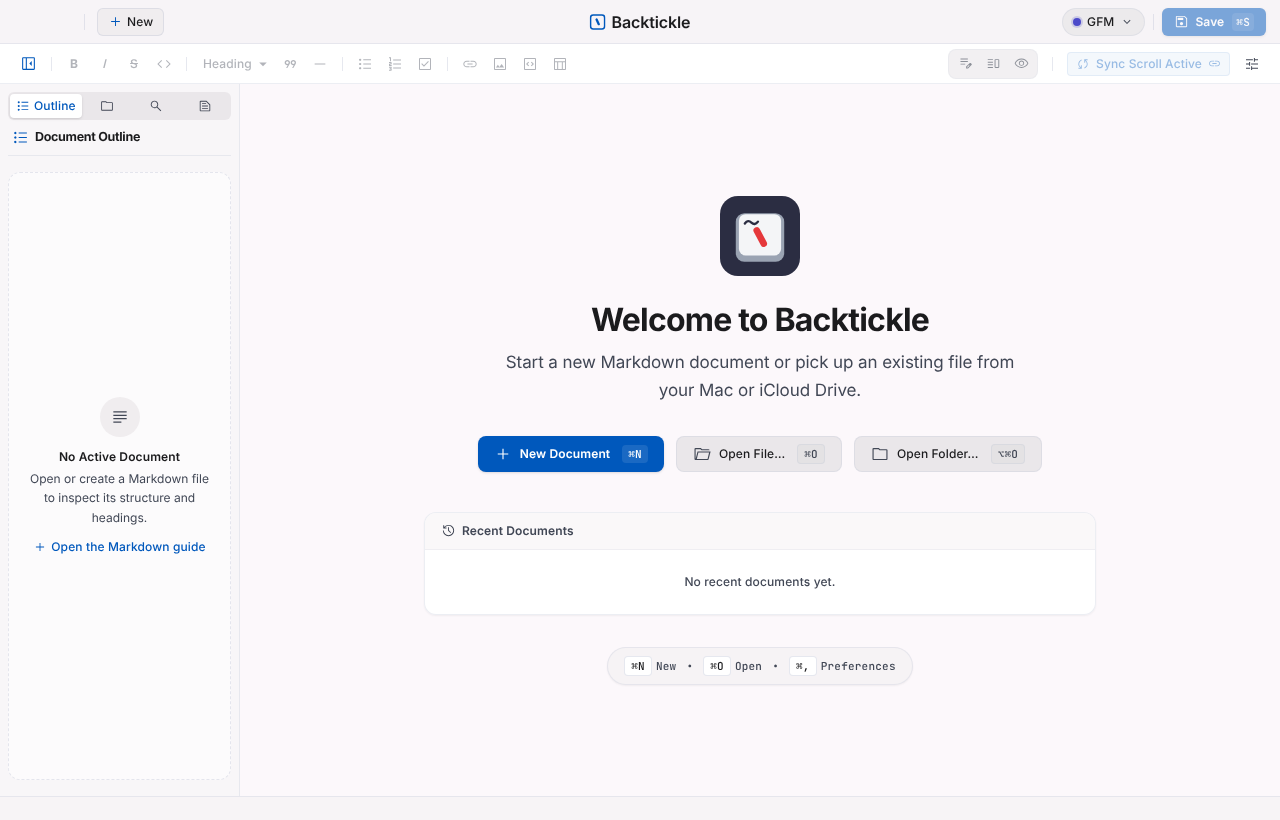Click the No Active Document label
1280x820 pixels.
(120, 457)
